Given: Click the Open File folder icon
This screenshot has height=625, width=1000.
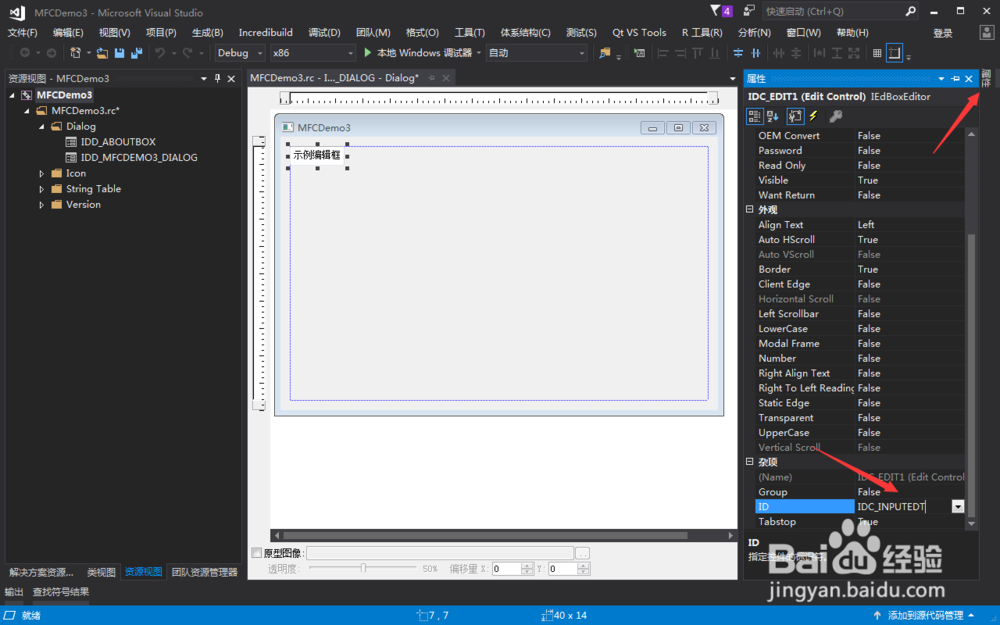Looking at the screenshot, I should click(x=102, y=53).
